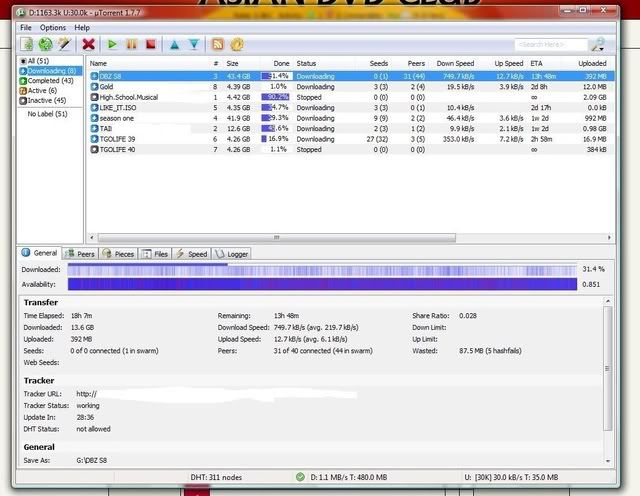Click the status icon of LIKE_IT.ISO

point(94,108)
